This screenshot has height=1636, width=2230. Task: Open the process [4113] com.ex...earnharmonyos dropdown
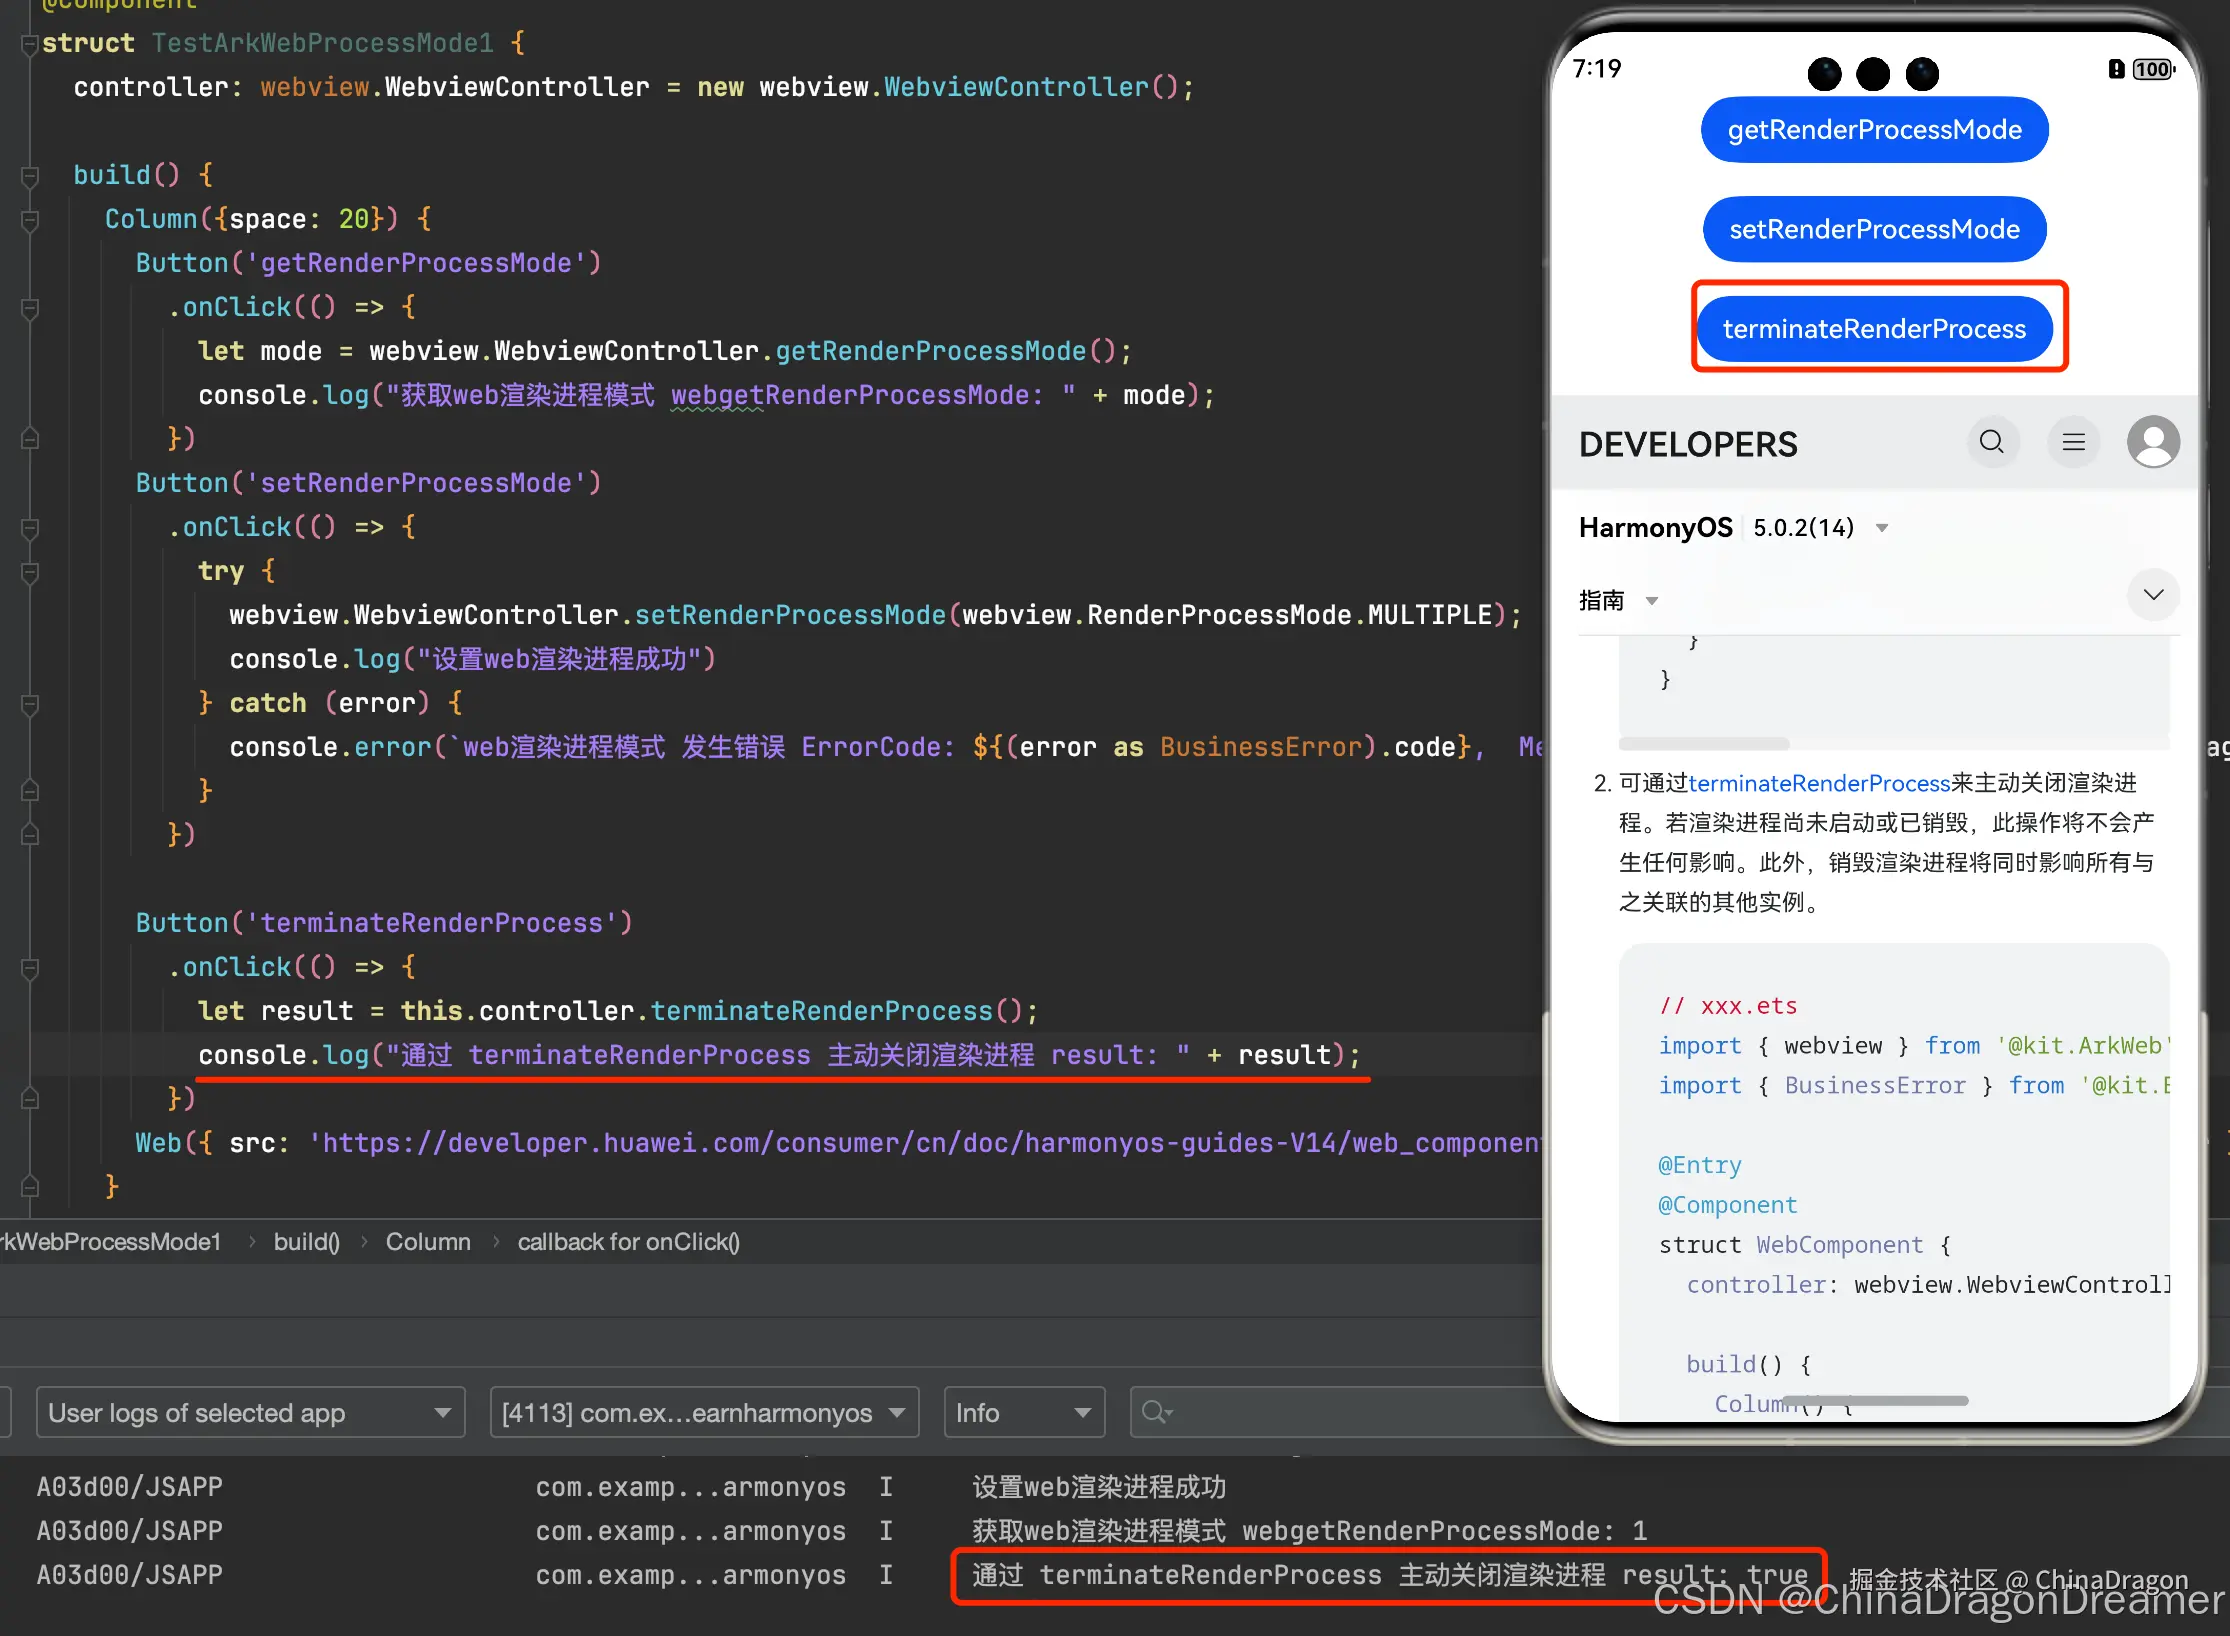pyautogui.click(x=704, y=1412)
